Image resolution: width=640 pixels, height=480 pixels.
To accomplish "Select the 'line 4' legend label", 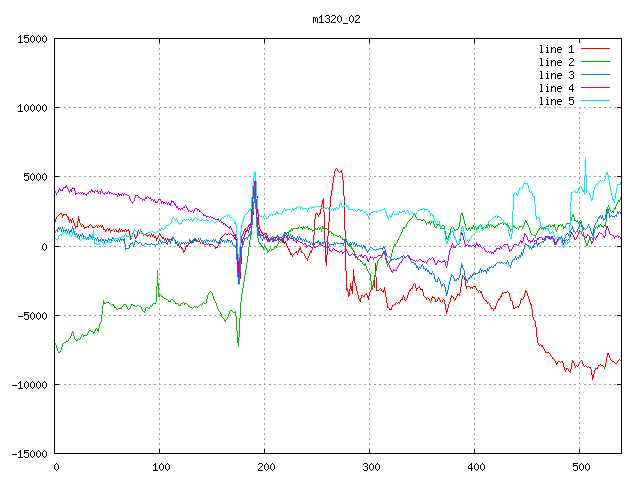I will [x=557, y=88].
